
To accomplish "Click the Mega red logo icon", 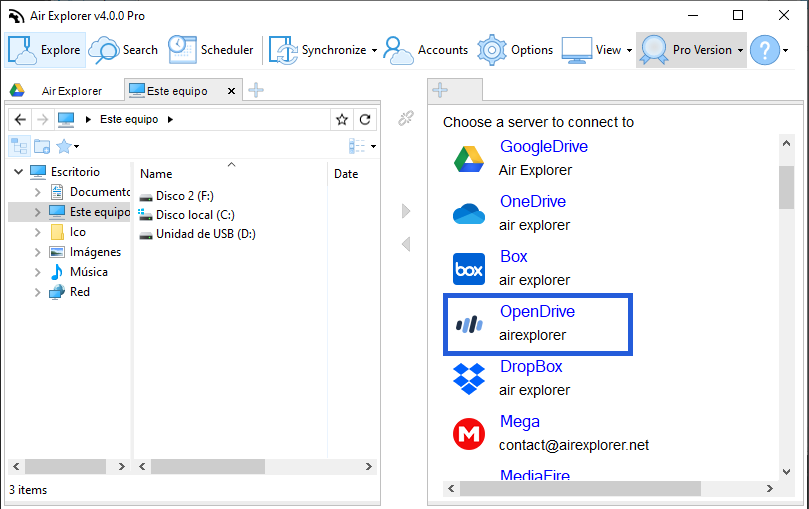I will (468, 434).
